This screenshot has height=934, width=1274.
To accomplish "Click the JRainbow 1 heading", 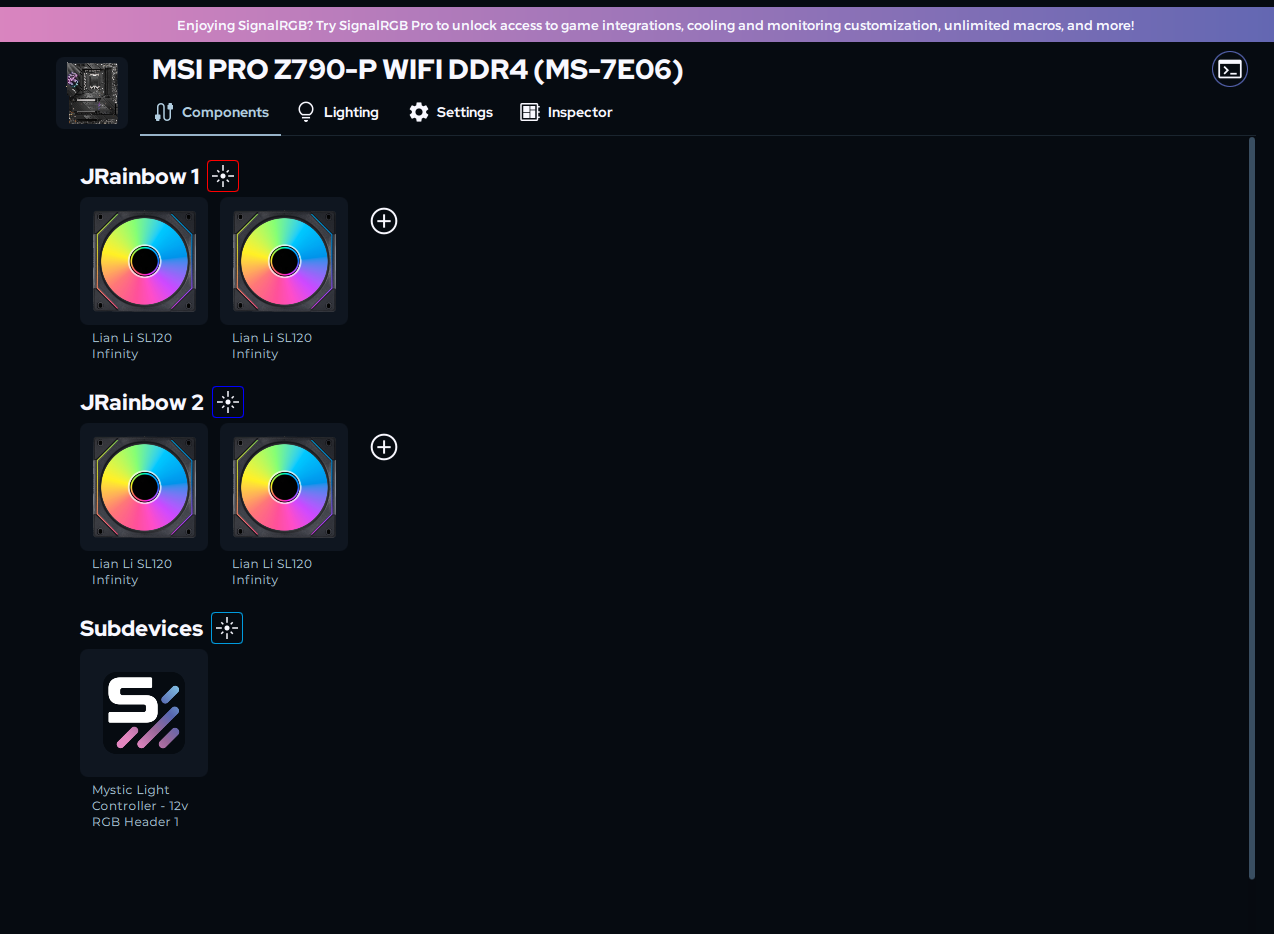I will coord(140,177).
